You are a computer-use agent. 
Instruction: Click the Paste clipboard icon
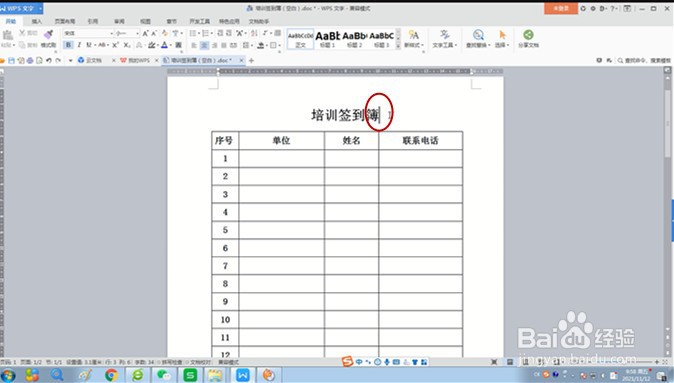pyautogui.click(x=7, y=35)
